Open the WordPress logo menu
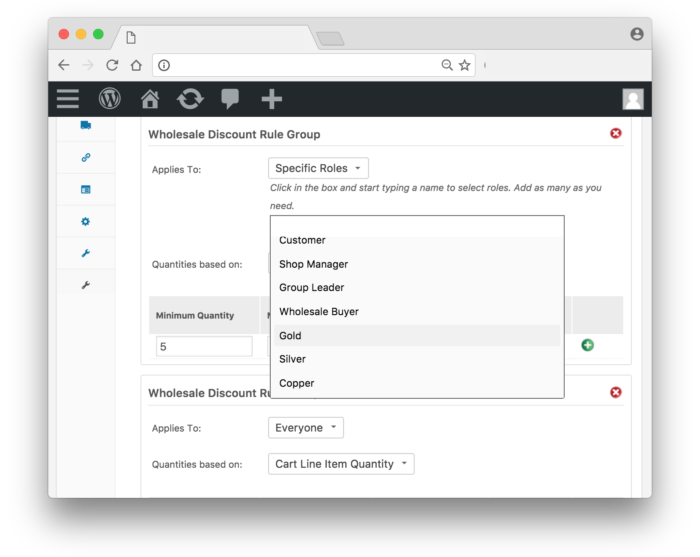700x557 pixels. pyautogui.click(x=109, y=99)
